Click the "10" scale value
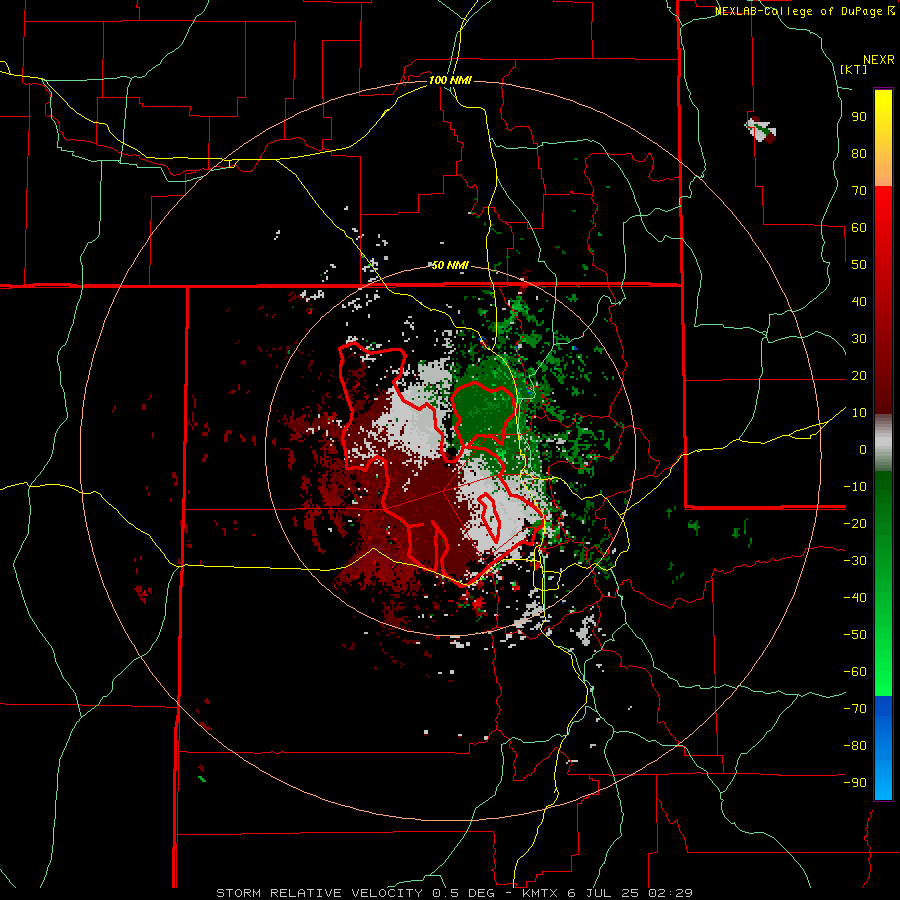This screenshot has height=900, width=900. 859,413
